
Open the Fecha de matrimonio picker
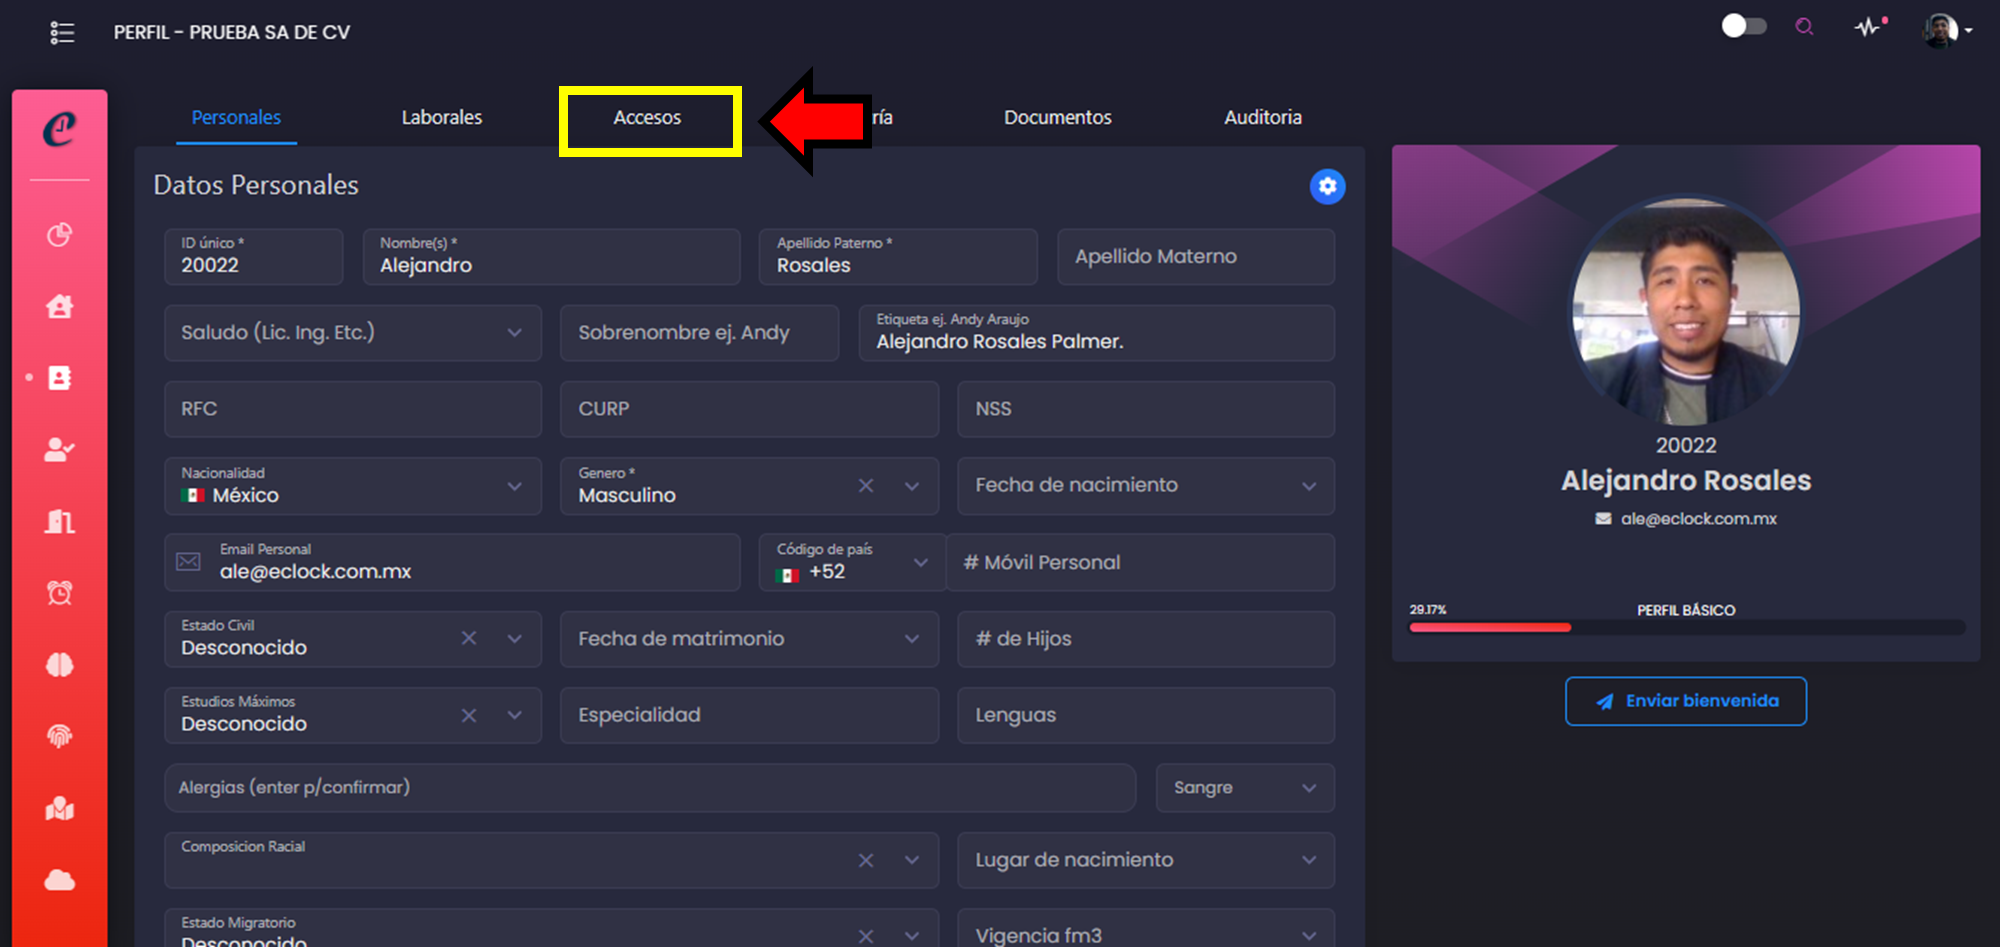click(749, 639)
